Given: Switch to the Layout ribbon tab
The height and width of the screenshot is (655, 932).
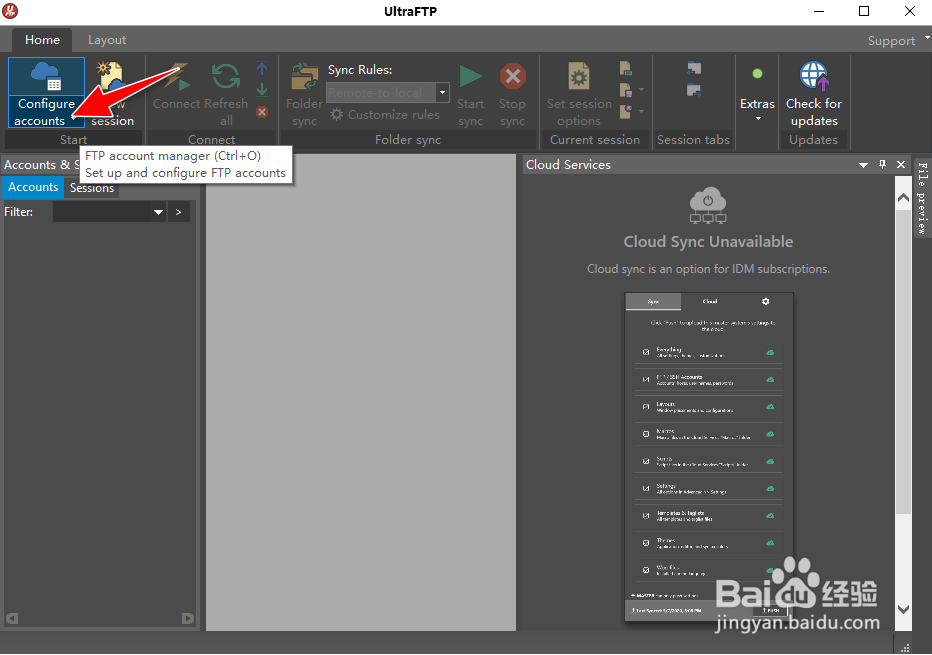Looking at the screenshot, I should click(x=107, y=40).
